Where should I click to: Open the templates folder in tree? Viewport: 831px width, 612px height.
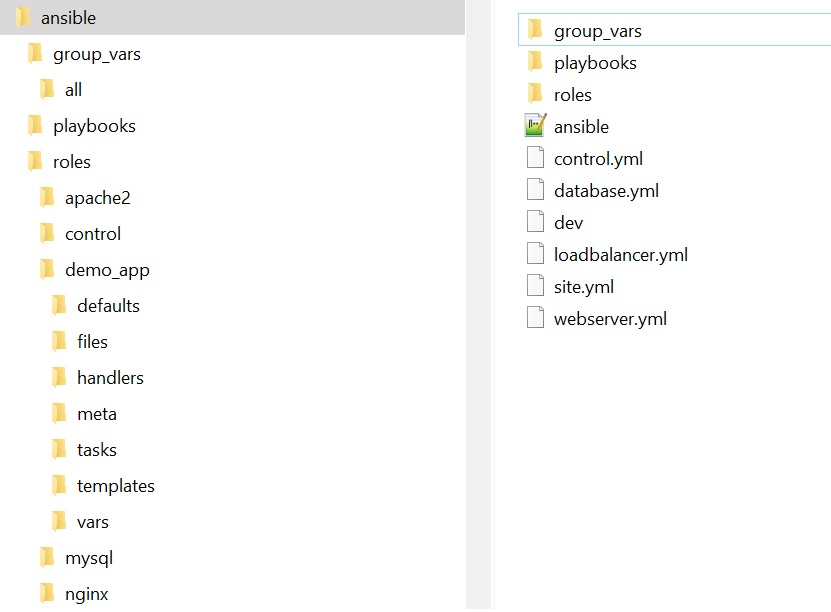point(115,486)
